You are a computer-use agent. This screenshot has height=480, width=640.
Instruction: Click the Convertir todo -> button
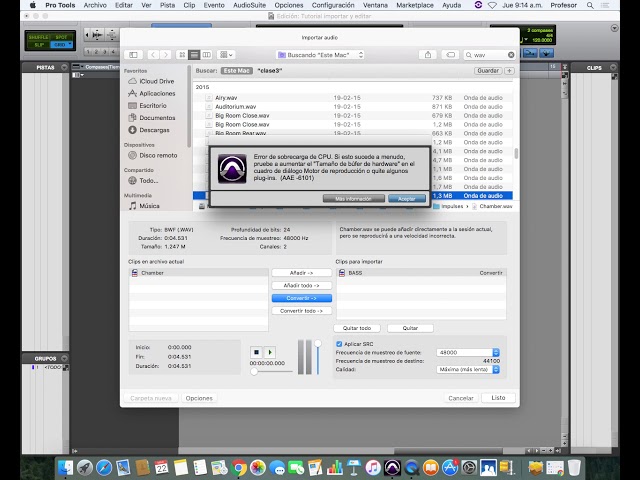(x=302, y=311)
